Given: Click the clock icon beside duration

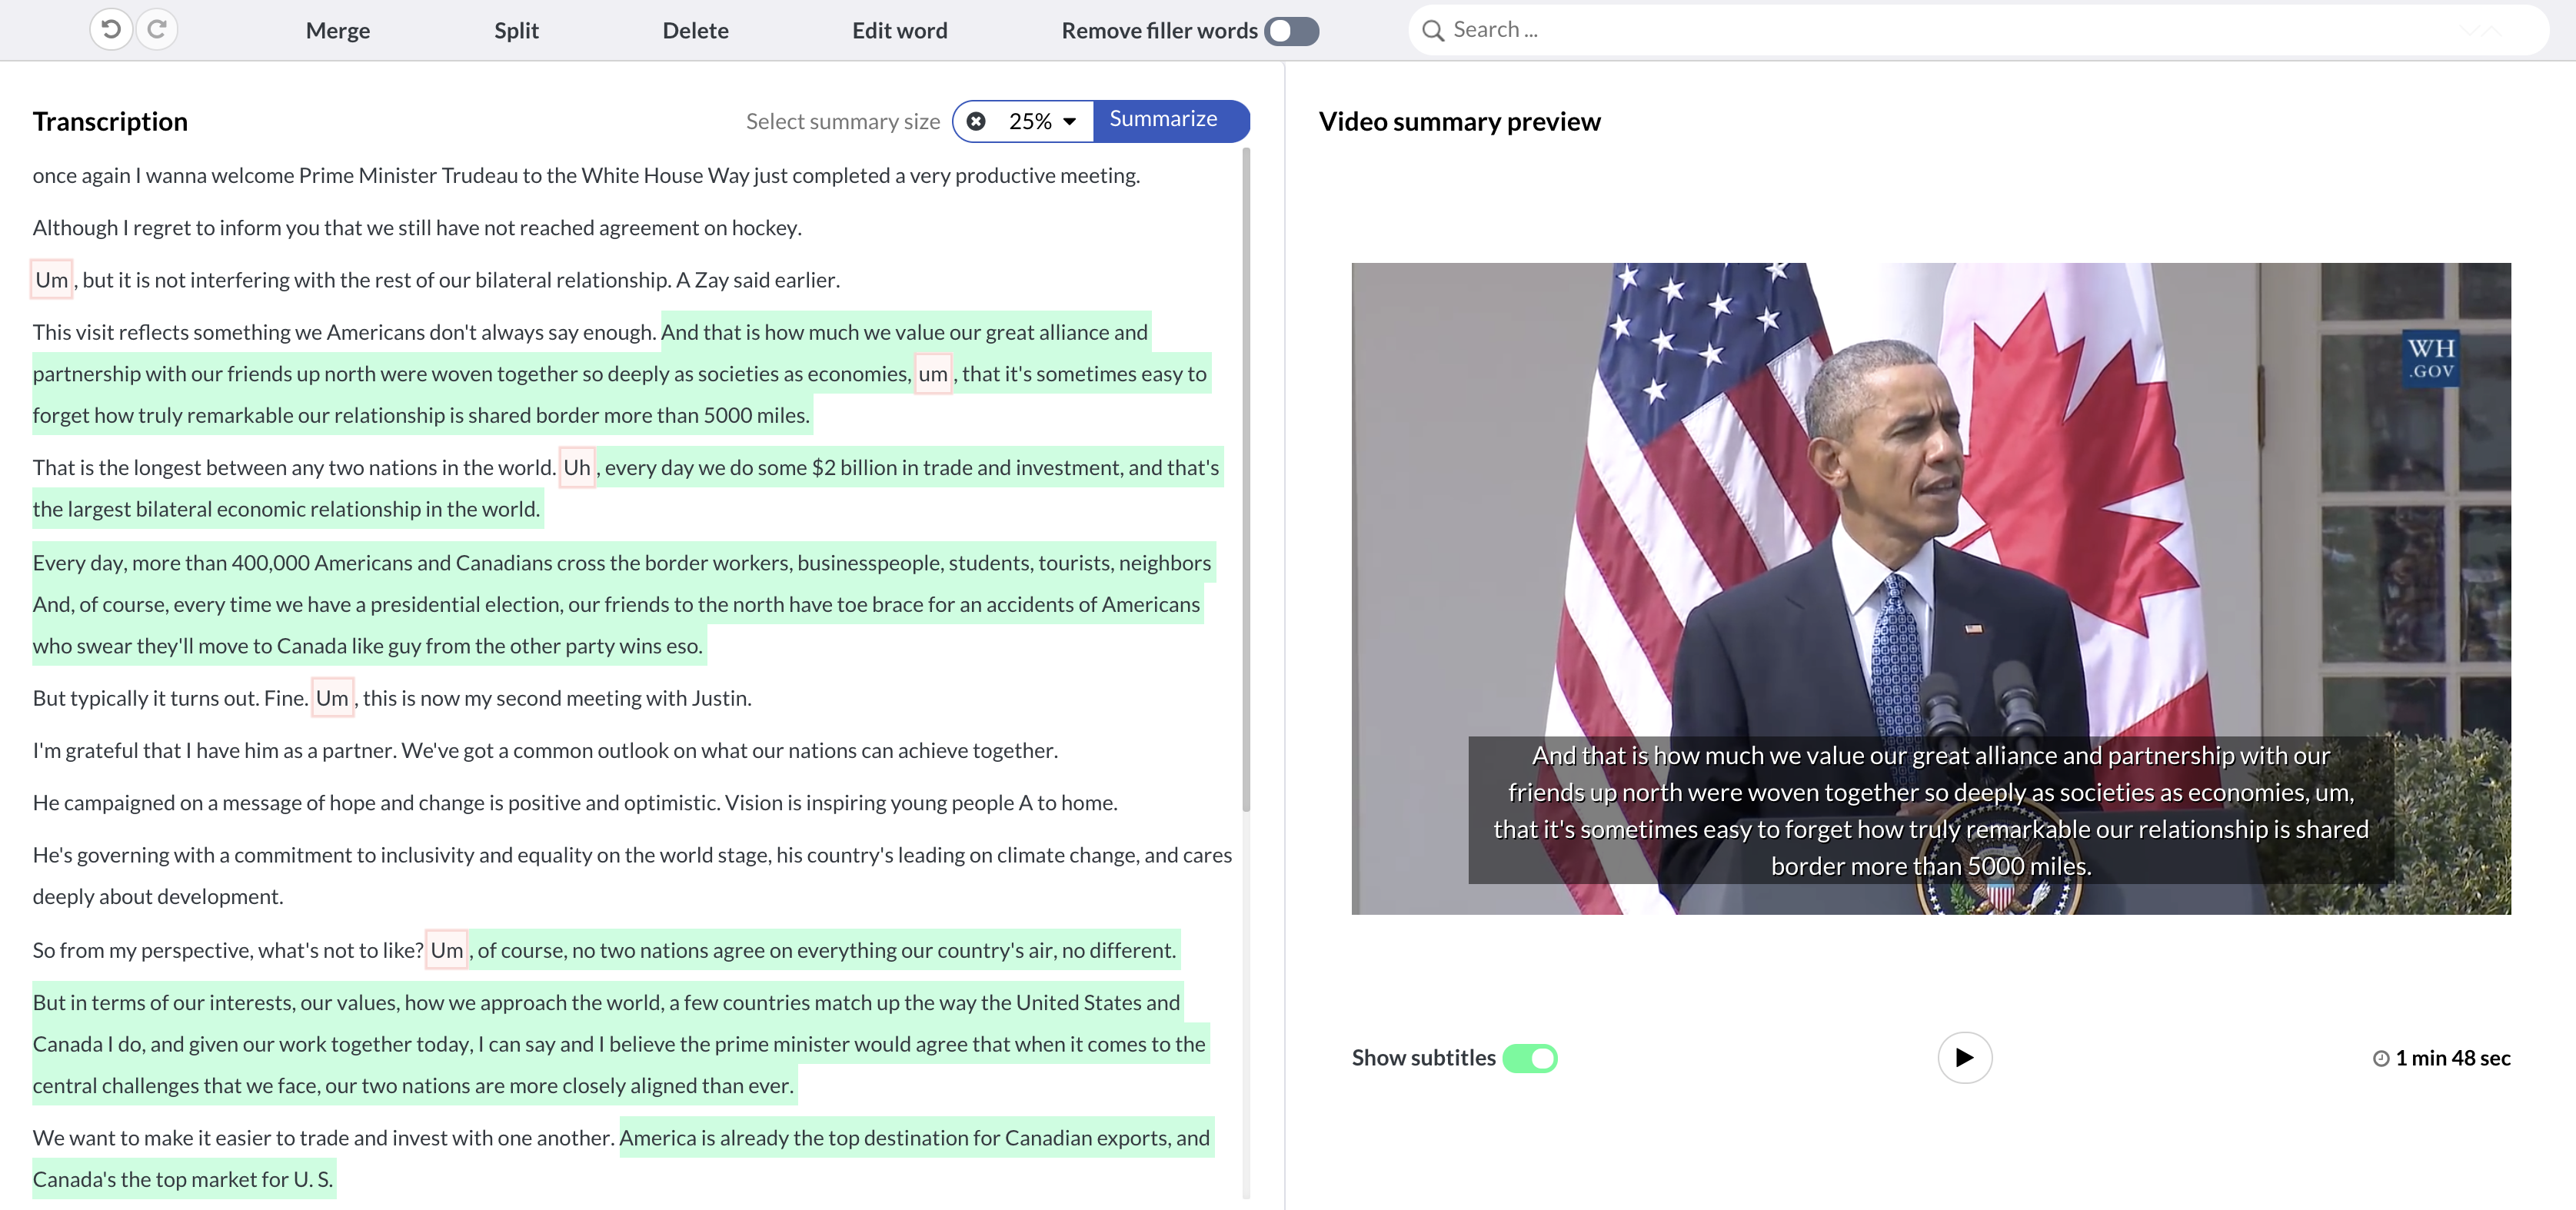Looking at the screenshot, I should point(2381,1058).
